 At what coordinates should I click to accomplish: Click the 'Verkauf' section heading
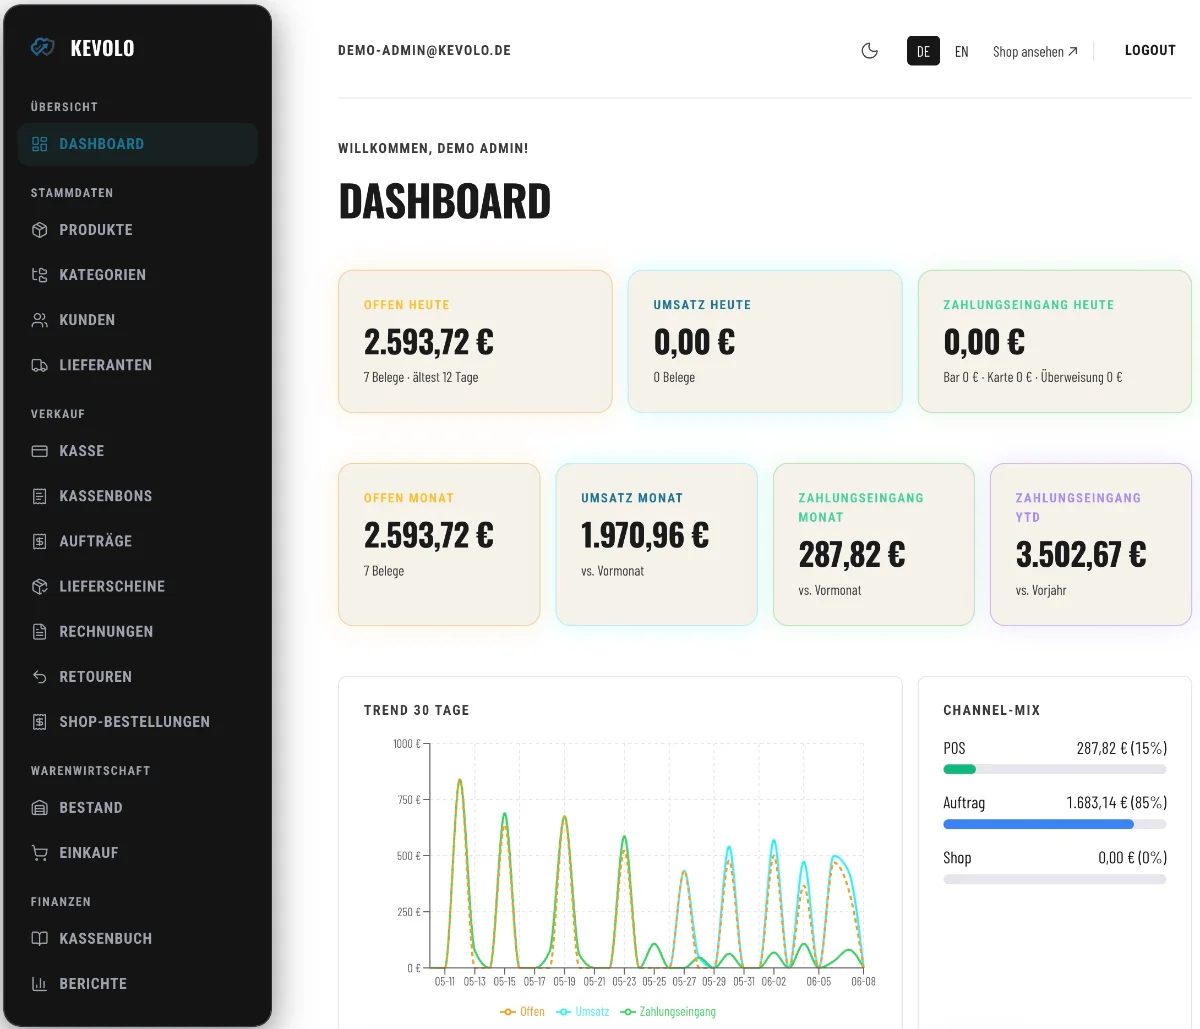point(58,414)
